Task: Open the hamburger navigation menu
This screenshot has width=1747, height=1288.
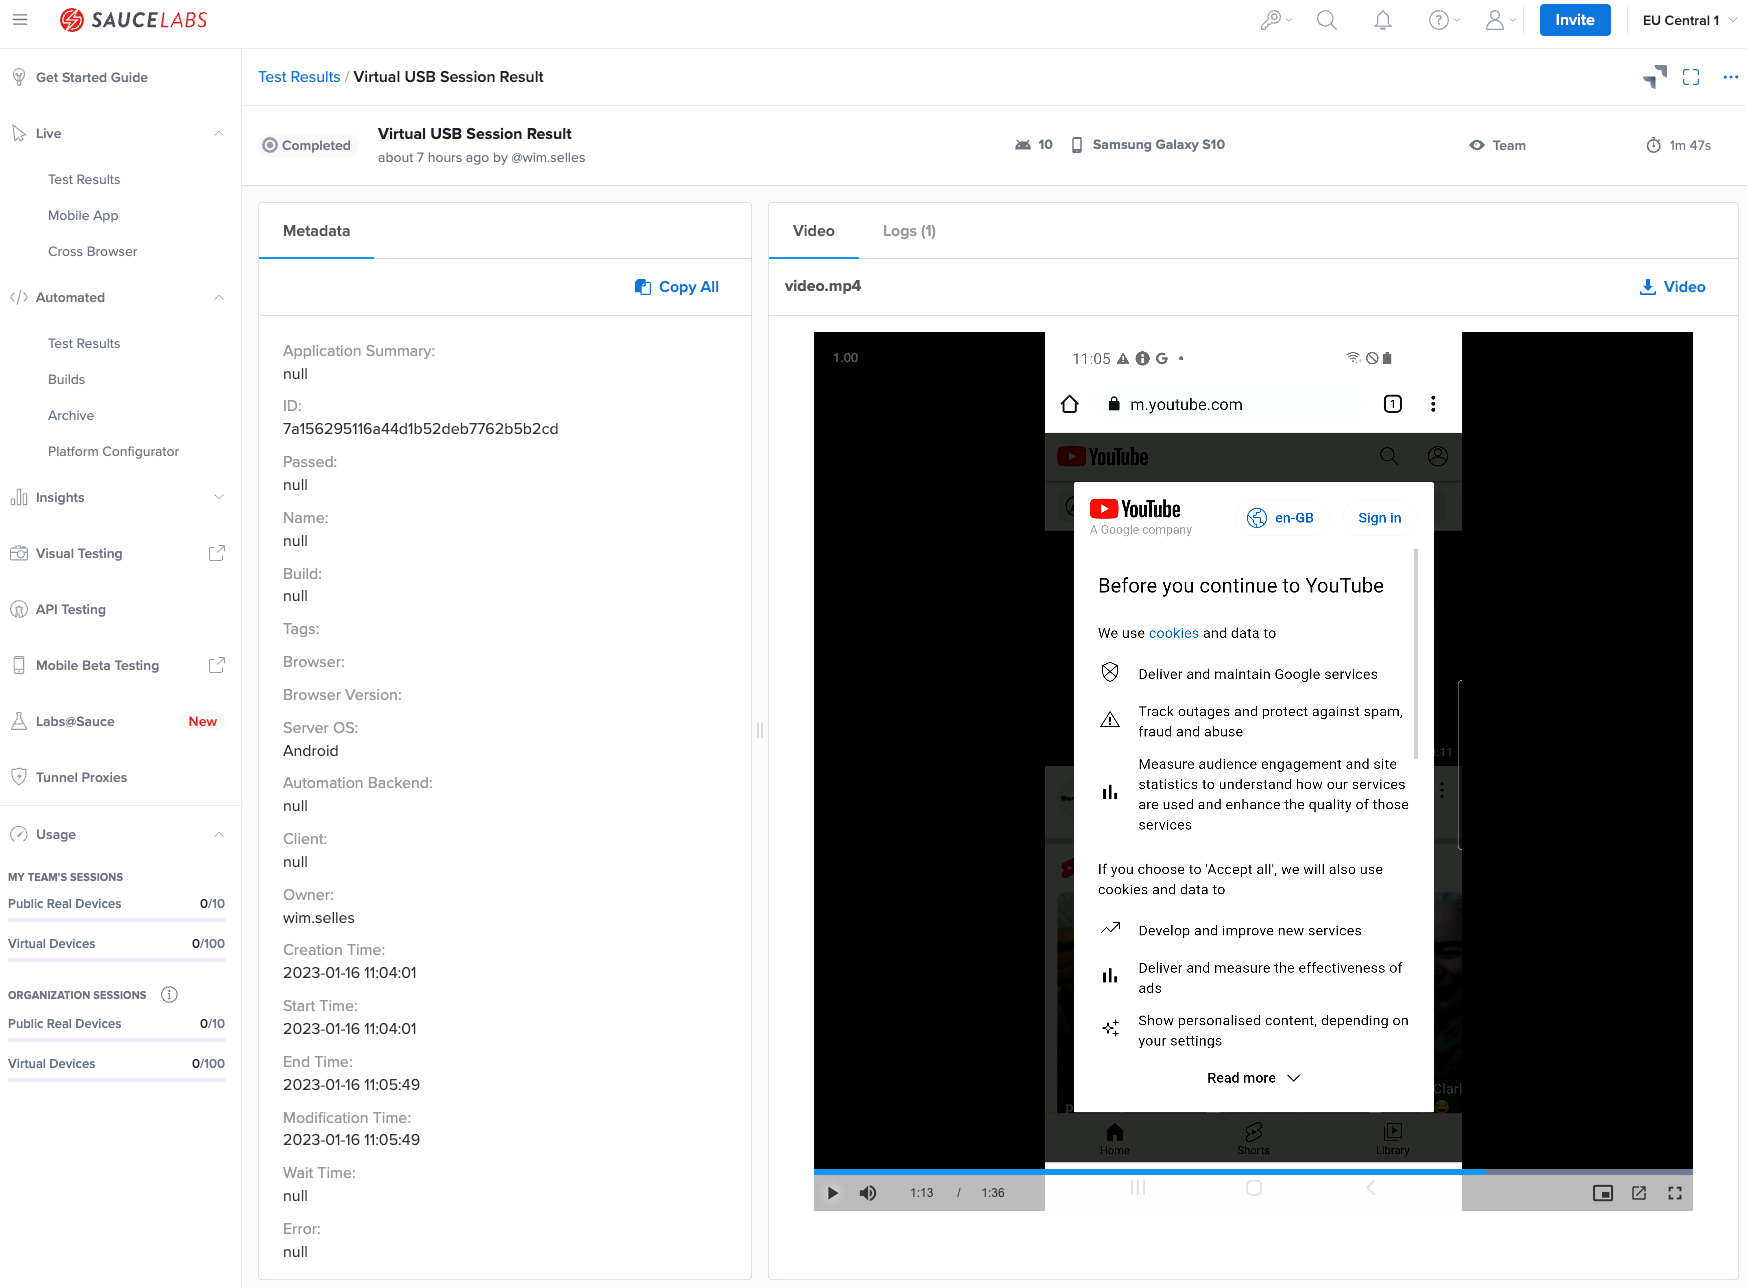Action: 20,20
